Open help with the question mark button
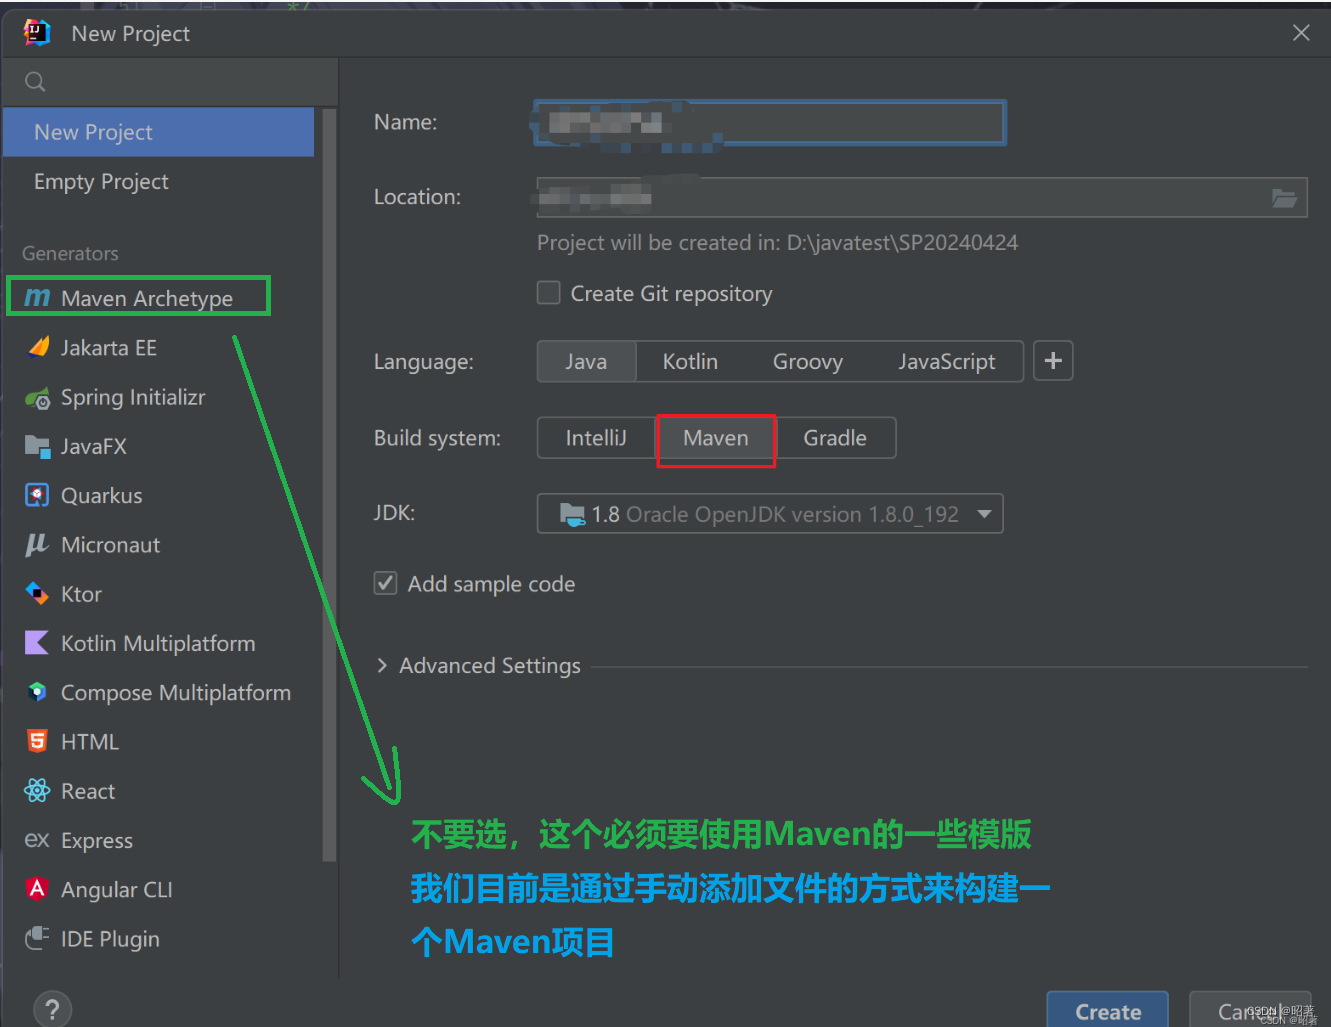Screen dimensions: 1331x1027 [52, 1009]
